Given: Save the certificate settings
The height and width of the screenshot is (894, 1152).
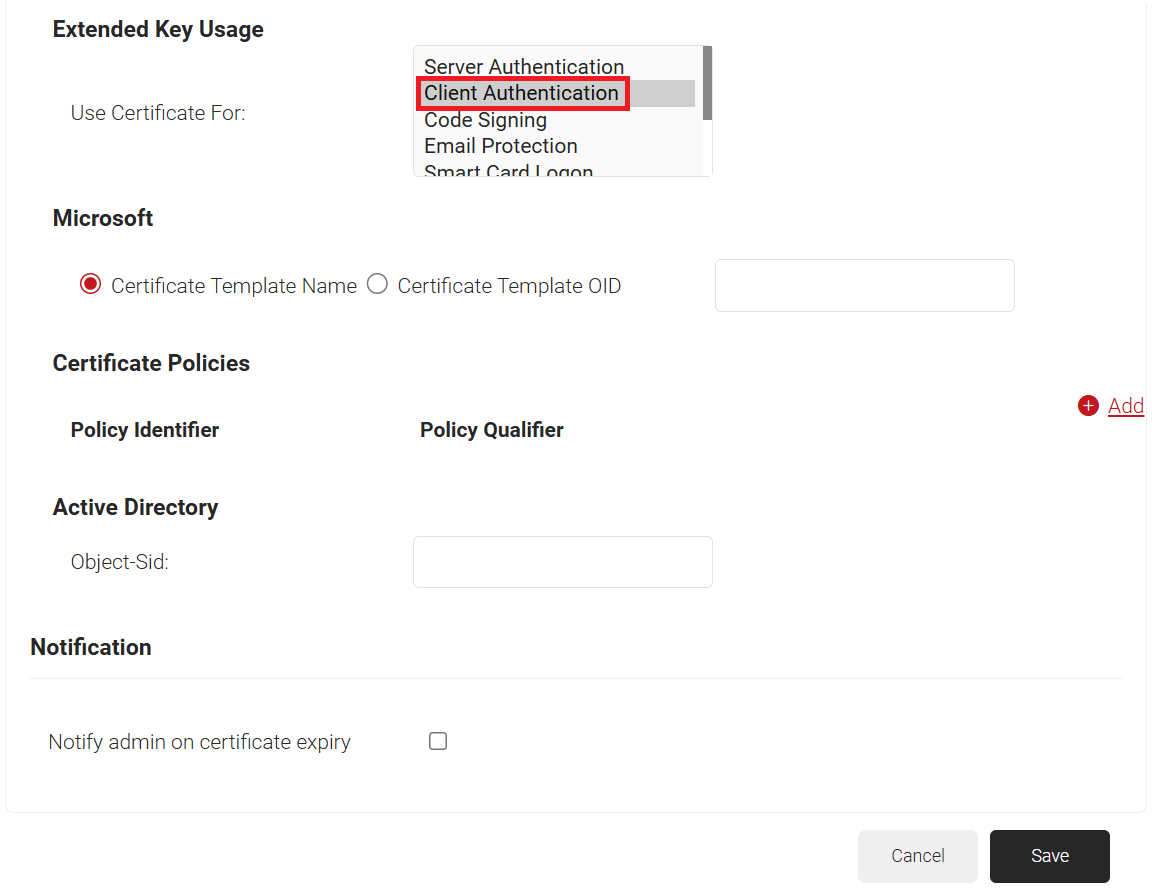Looking at the screenshot, I should 1049,856.
